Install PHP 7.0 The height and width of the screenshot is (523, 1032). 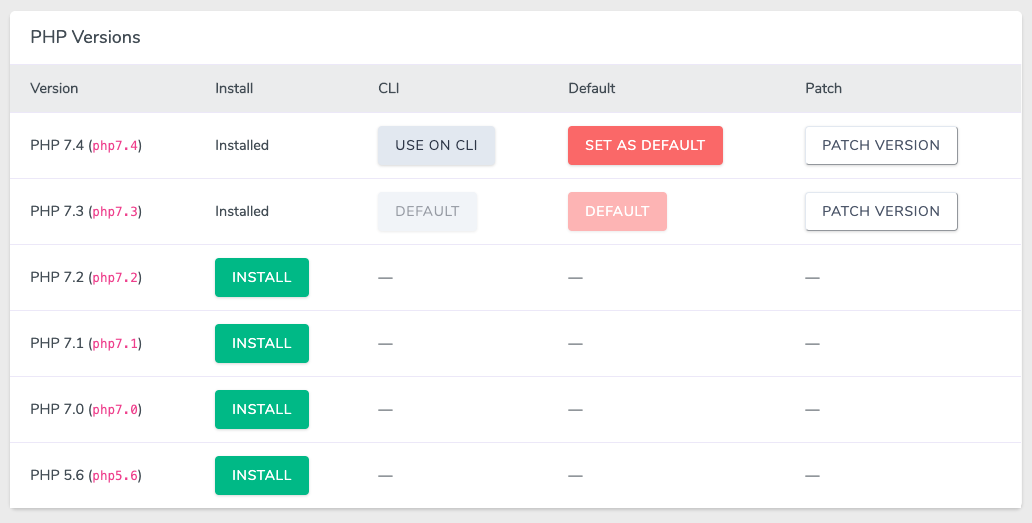pyautogui.click(x=262, y=409)
